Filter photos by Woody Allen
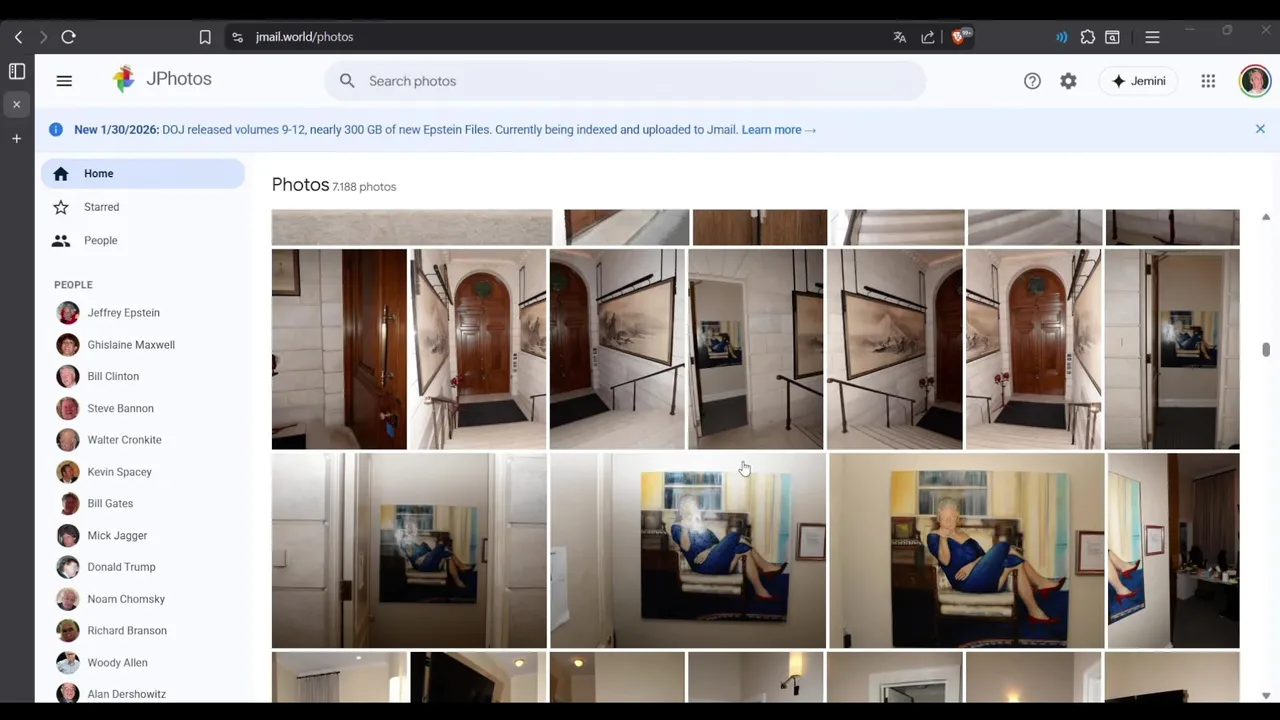The height and width of the screenshot is (720, 1280). 143,662
